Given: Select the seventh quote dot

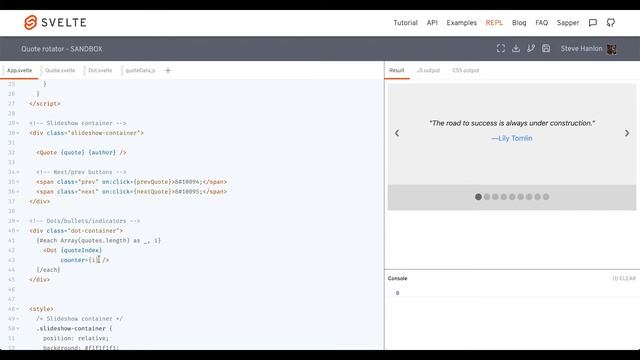Looking at the screenshot, I should (529, 197).
